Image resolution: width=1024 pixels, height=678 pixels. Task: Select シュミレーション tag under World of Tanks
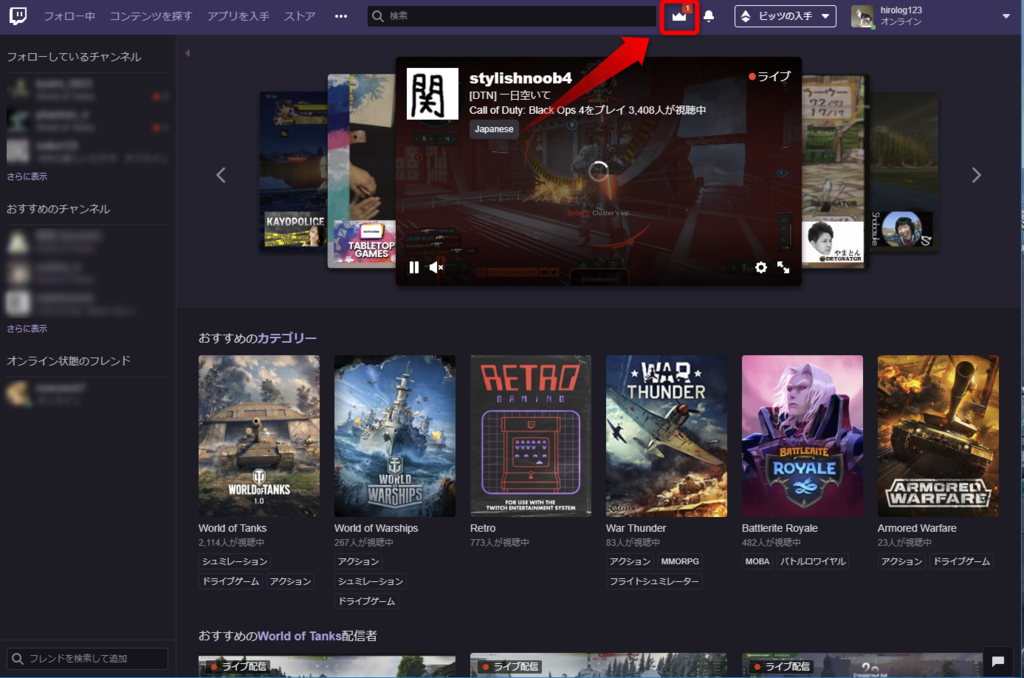click(234, 562)
